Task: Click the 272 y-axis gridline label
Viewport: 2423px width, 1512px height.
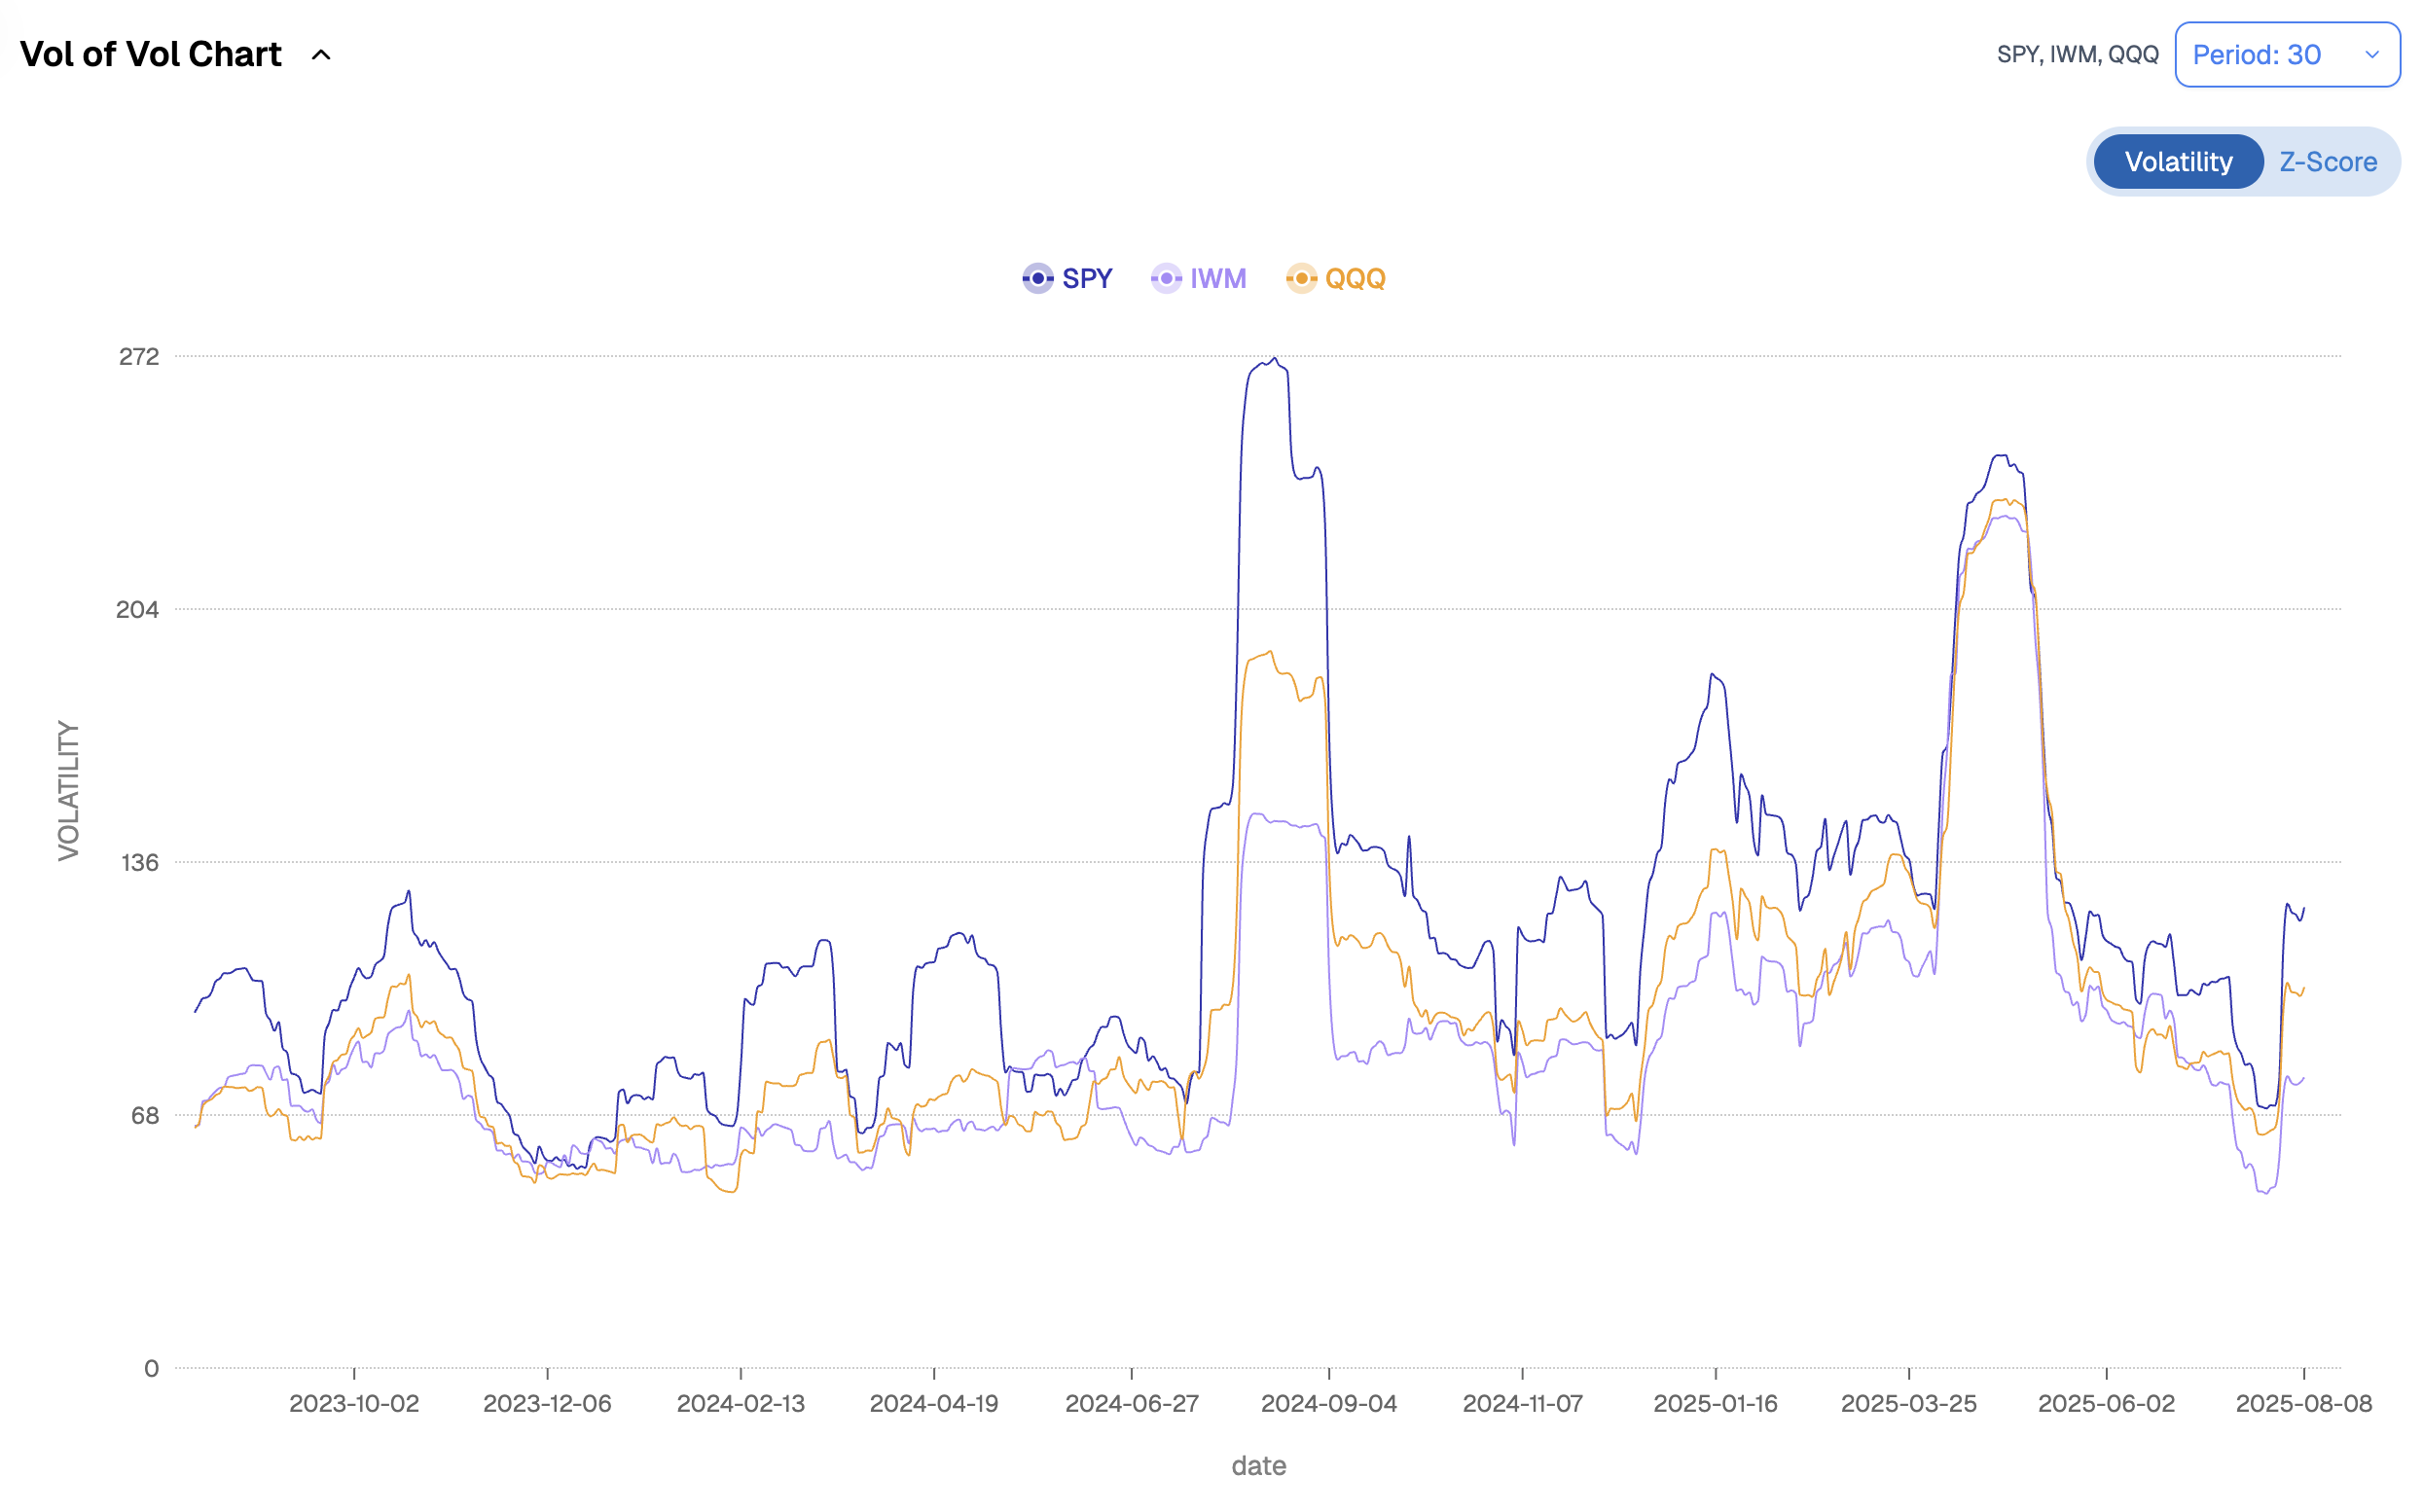Action: pos(139,357)
